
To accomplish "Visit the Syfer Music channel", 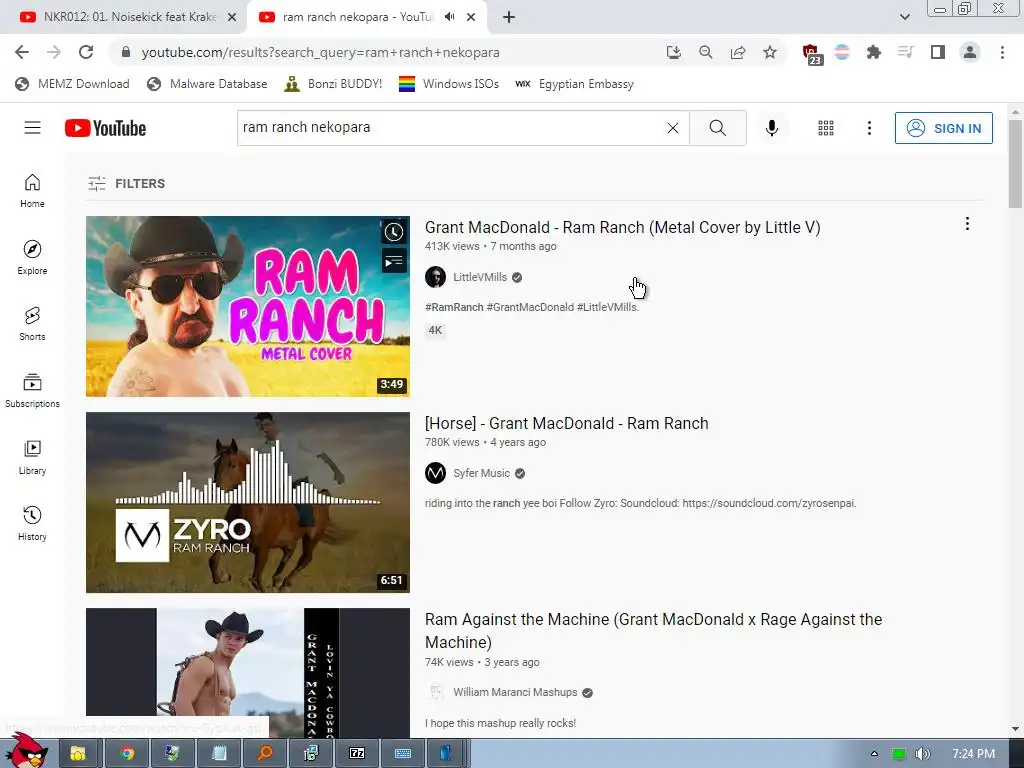I will click(x=481, y=473).
